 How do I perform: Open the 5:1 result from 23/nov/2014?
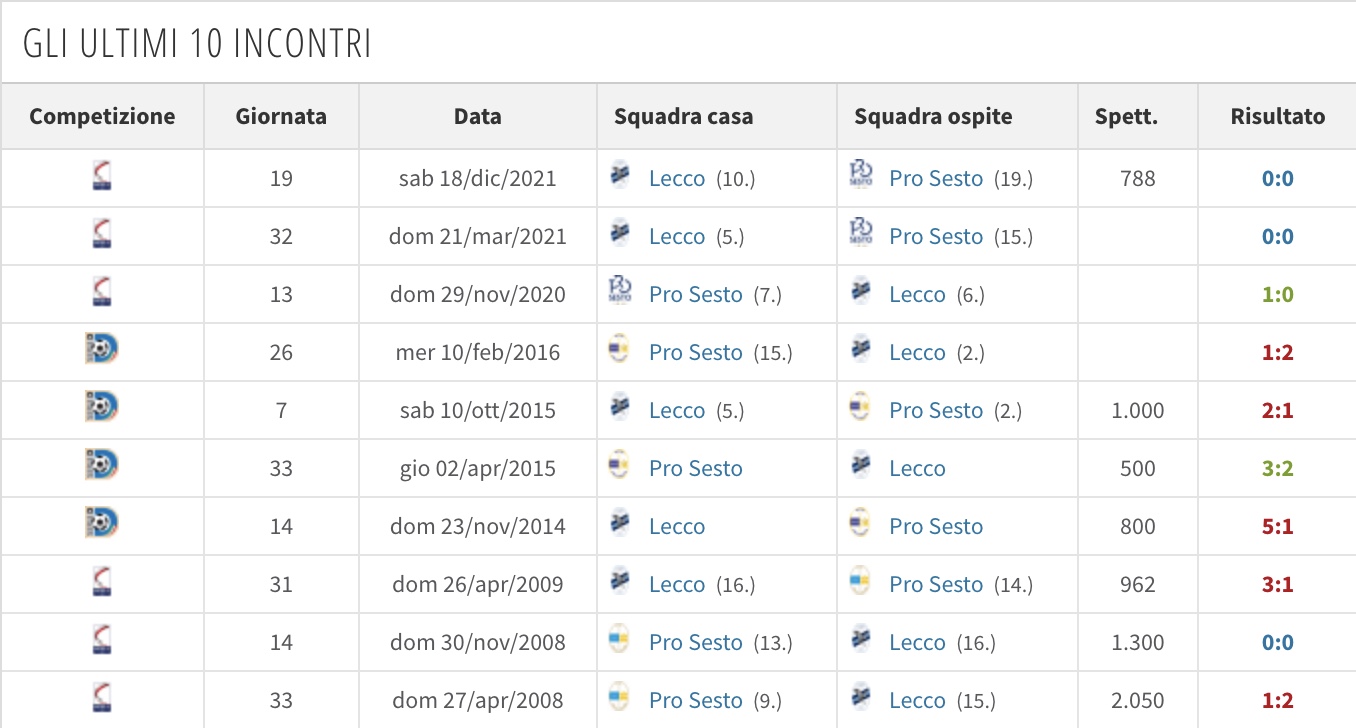[x=1277, y=527]
